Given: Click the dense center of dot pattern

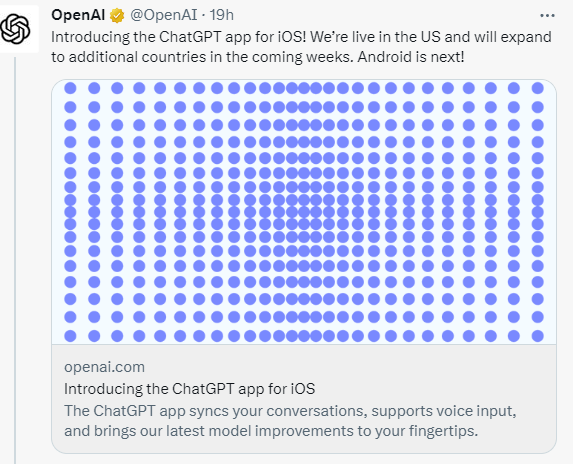Looking at the screenshot, I should pyautogui.click(x=304, y=212).
